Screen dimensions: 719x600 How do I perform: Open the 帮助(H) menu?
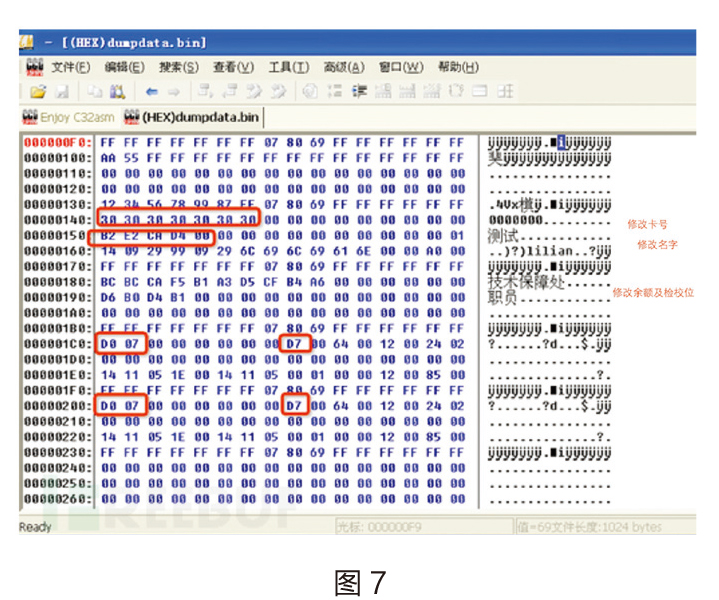(x=458, y=67)
